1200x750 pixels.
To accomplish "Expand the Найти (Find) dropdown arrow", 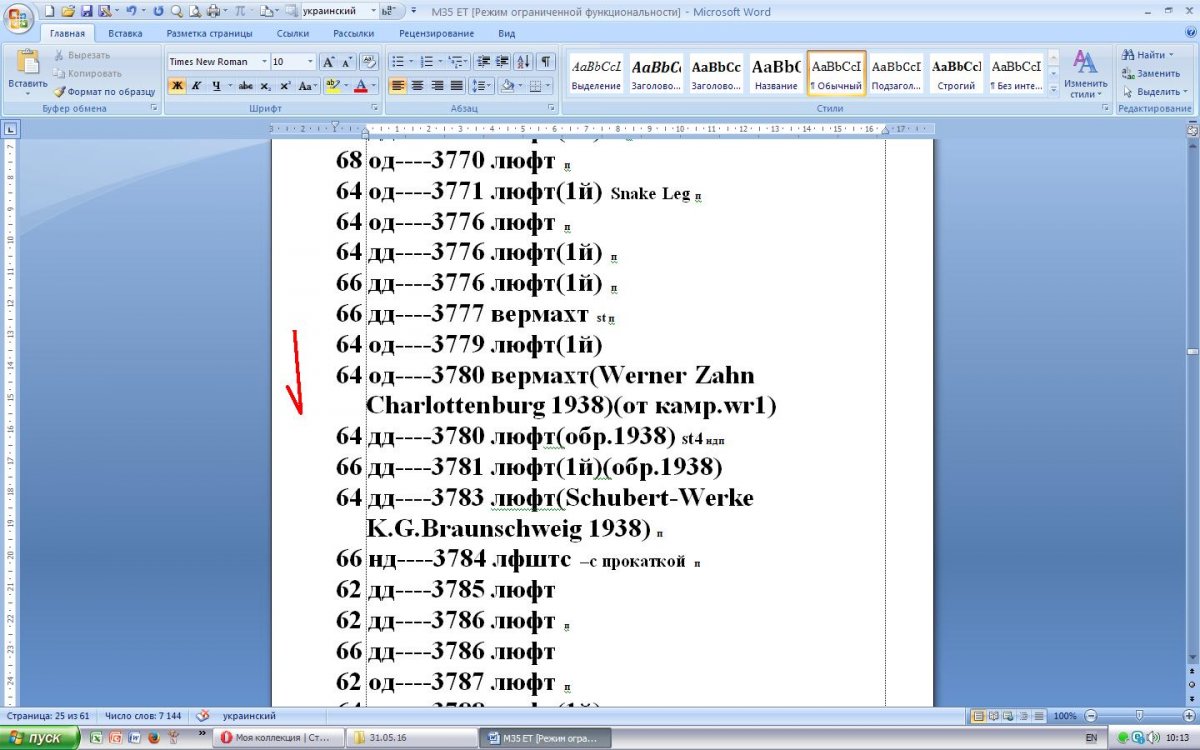I will pyautogui.click(x=1186, y=55).
